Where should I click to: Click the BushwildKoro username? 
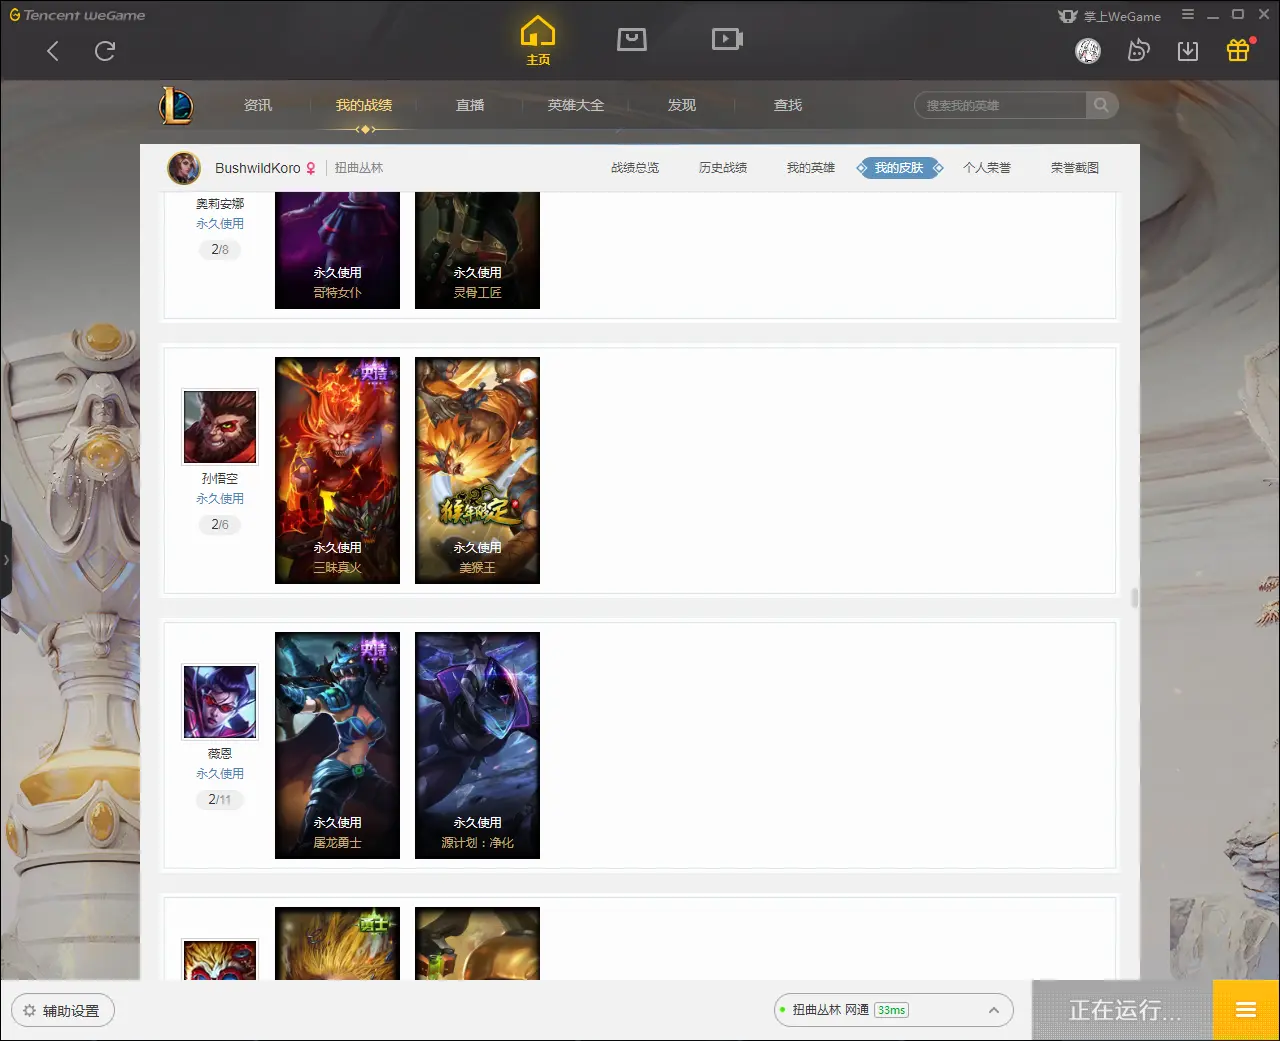pyautogui.click(x=258, y=168)
